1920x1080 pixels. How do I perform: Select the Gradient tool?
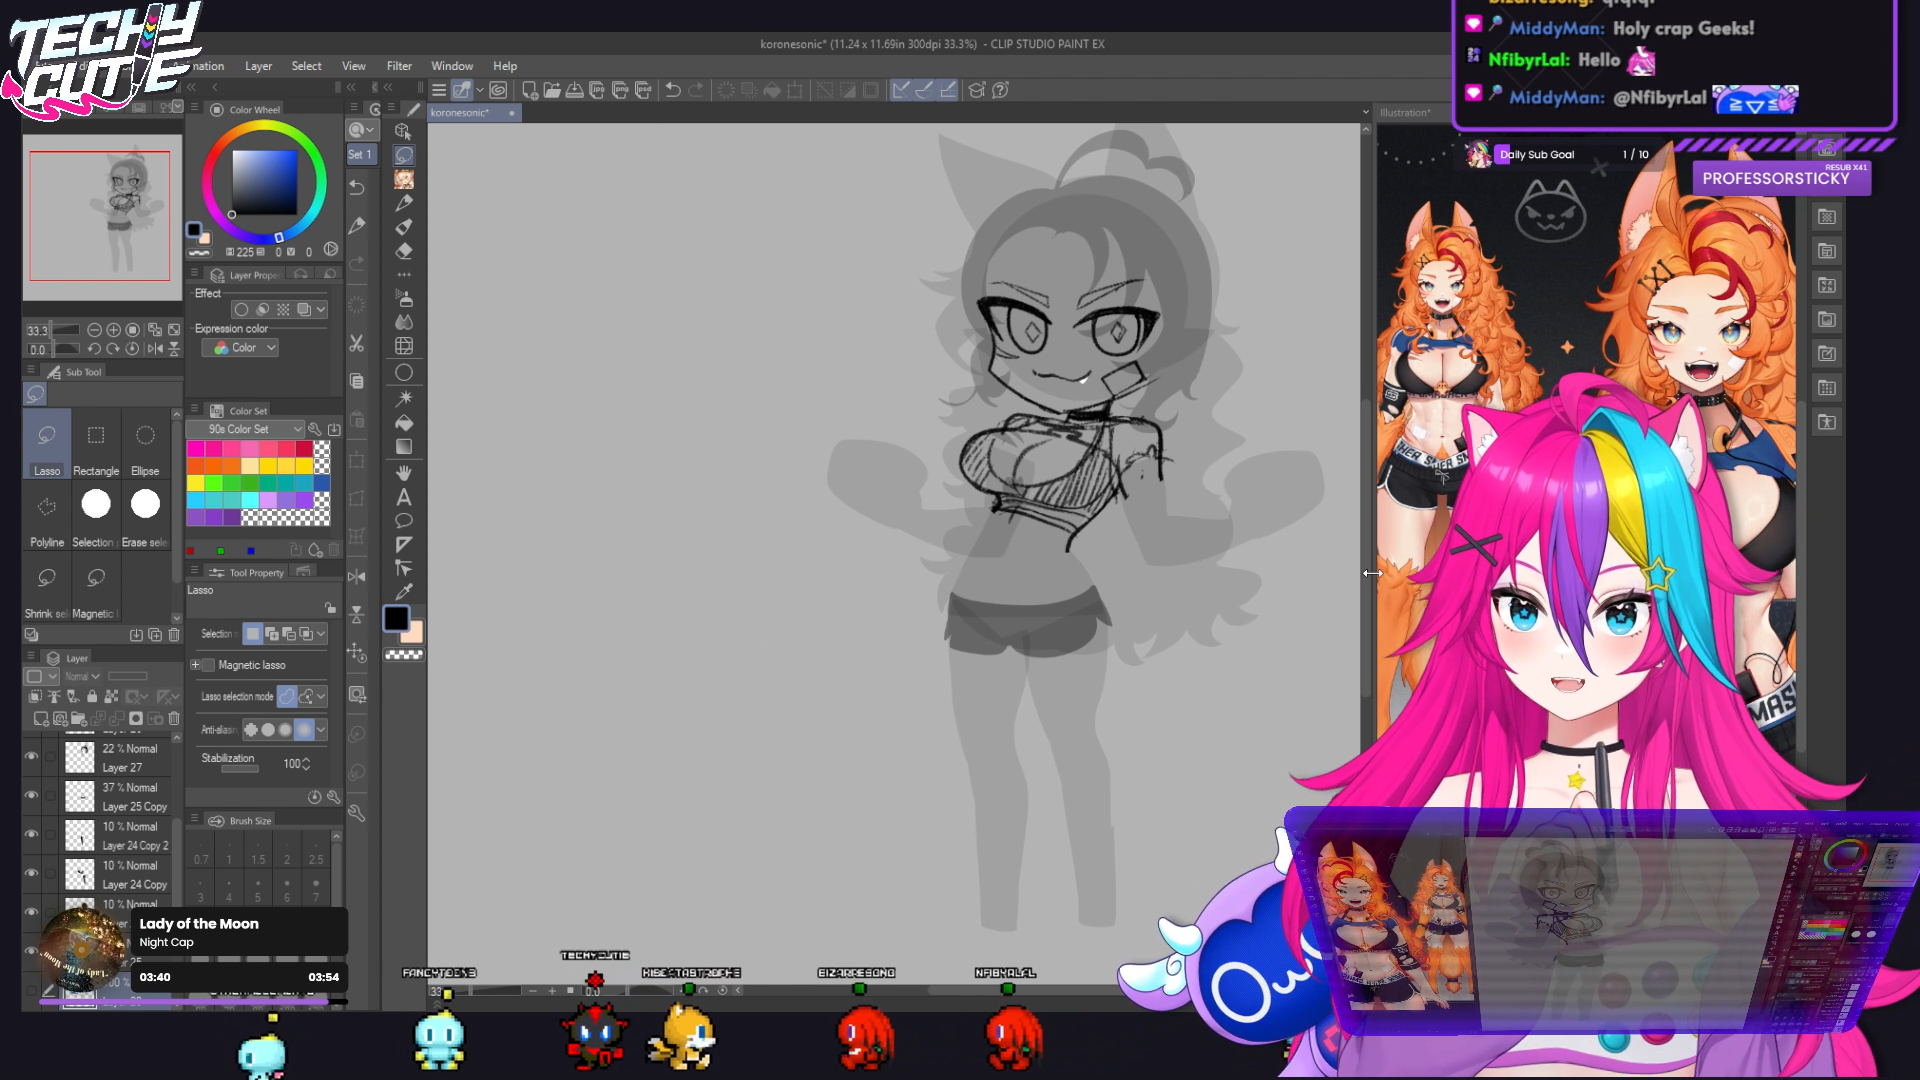(404, 447)
